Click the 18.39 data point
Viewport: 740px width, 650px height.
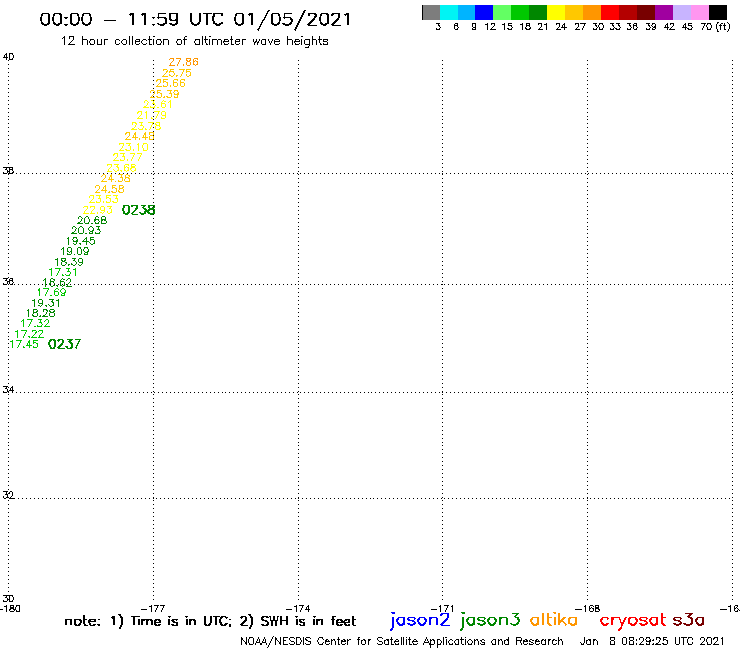[69, 262]
